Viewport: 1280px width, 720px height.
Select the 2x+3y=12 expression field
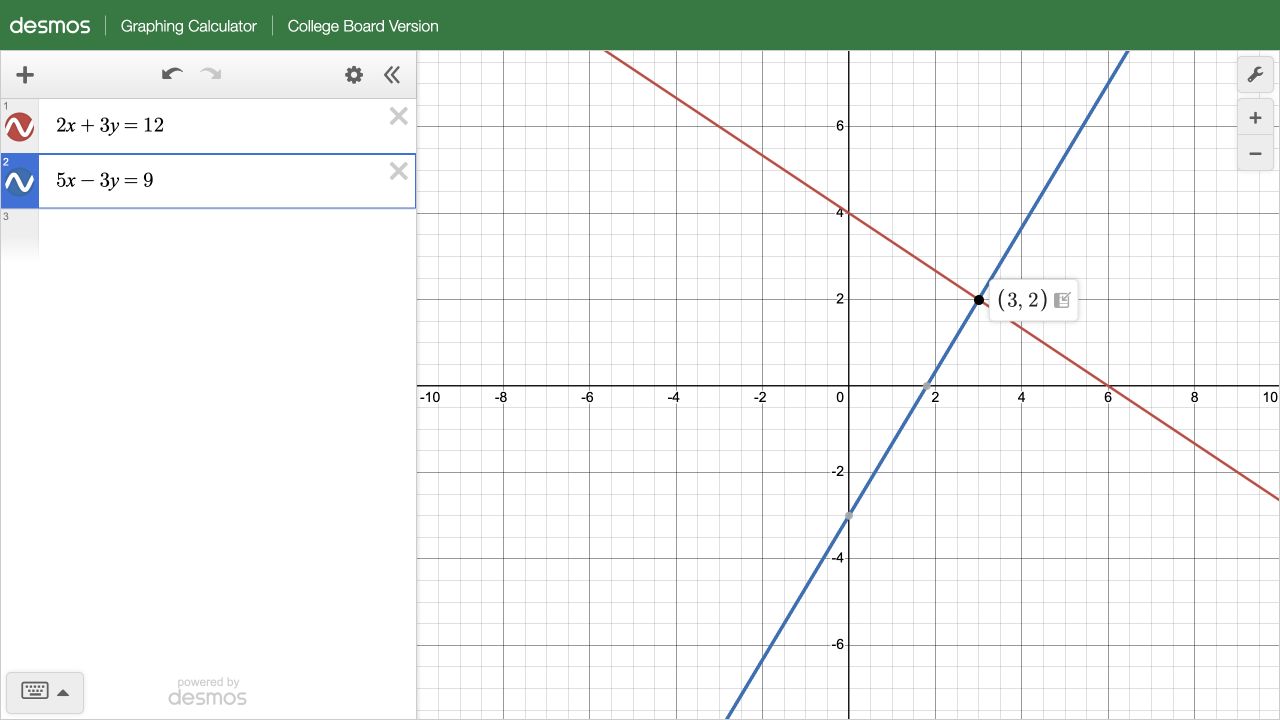227,126
